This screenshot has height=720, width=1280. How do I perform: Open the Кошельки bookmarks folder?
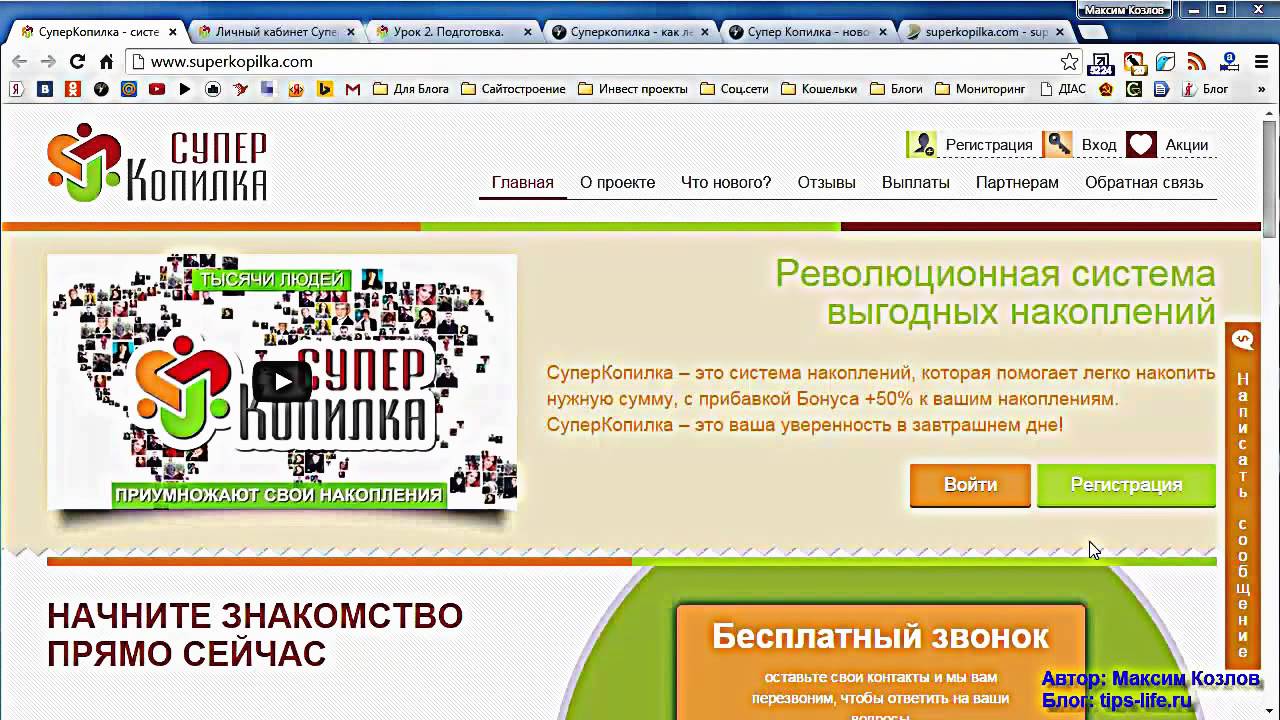click(x=819, y=89)
